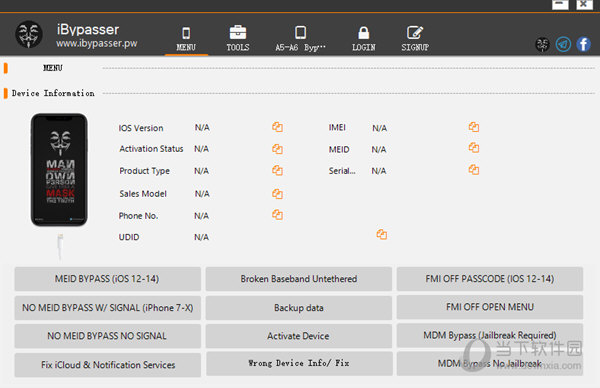Copy the IMEI value
The height and width of the screenshot is (388, 600).
474,127
